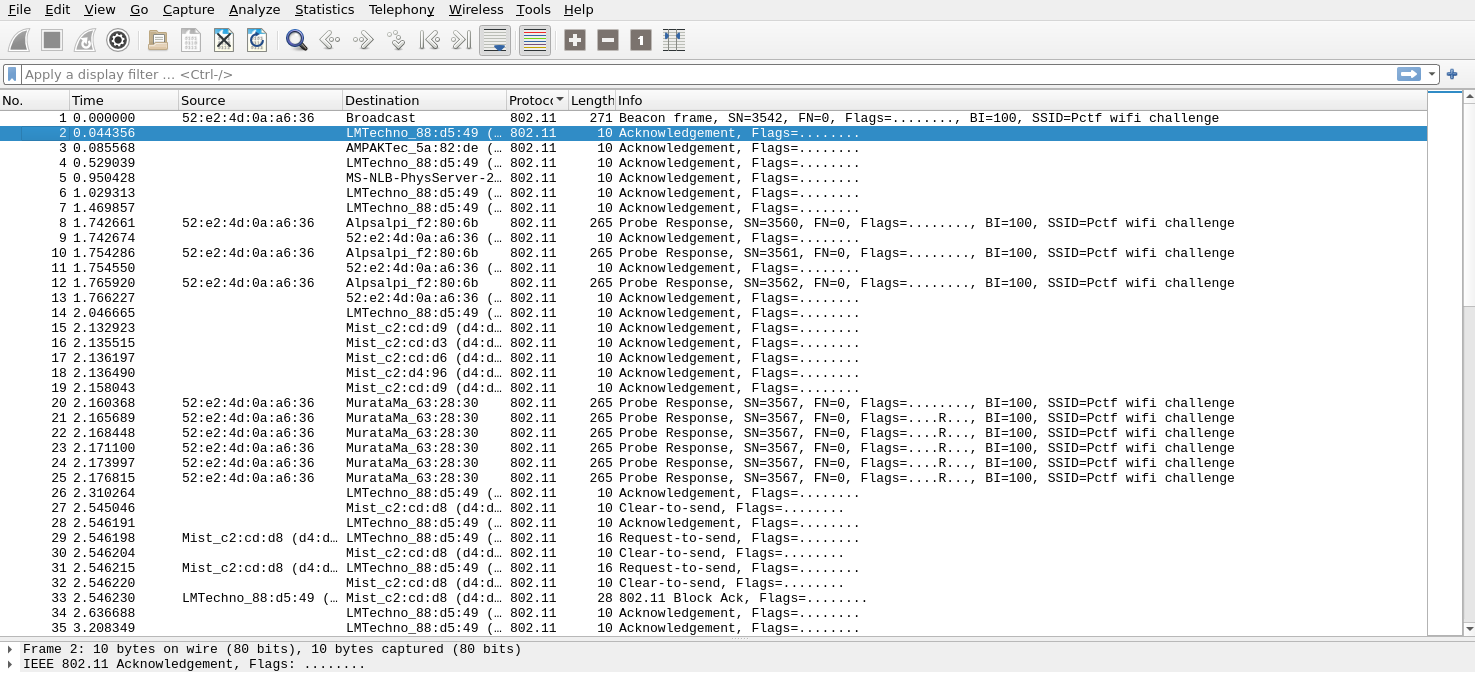Open the File menu
Screen dimensions: 1475x678
pyautogui.click(x=19, y=9)
